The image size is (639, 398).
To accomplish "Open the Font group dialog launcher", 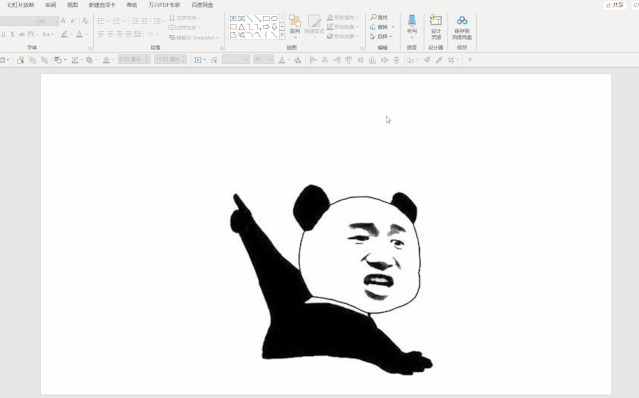I will click(x=90, y=48).
